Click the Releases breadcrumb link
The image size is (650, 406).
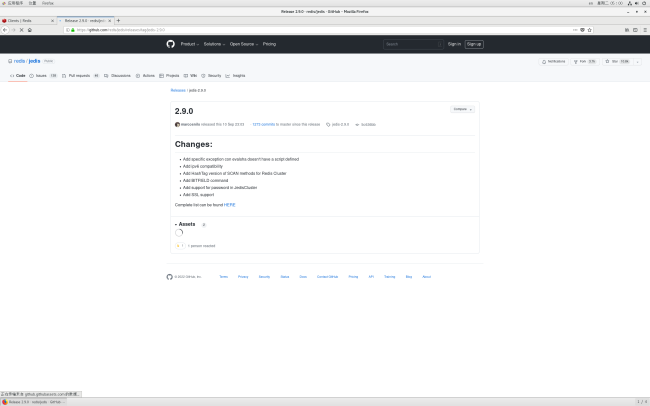pyautogui.click(x=178, y=90)
